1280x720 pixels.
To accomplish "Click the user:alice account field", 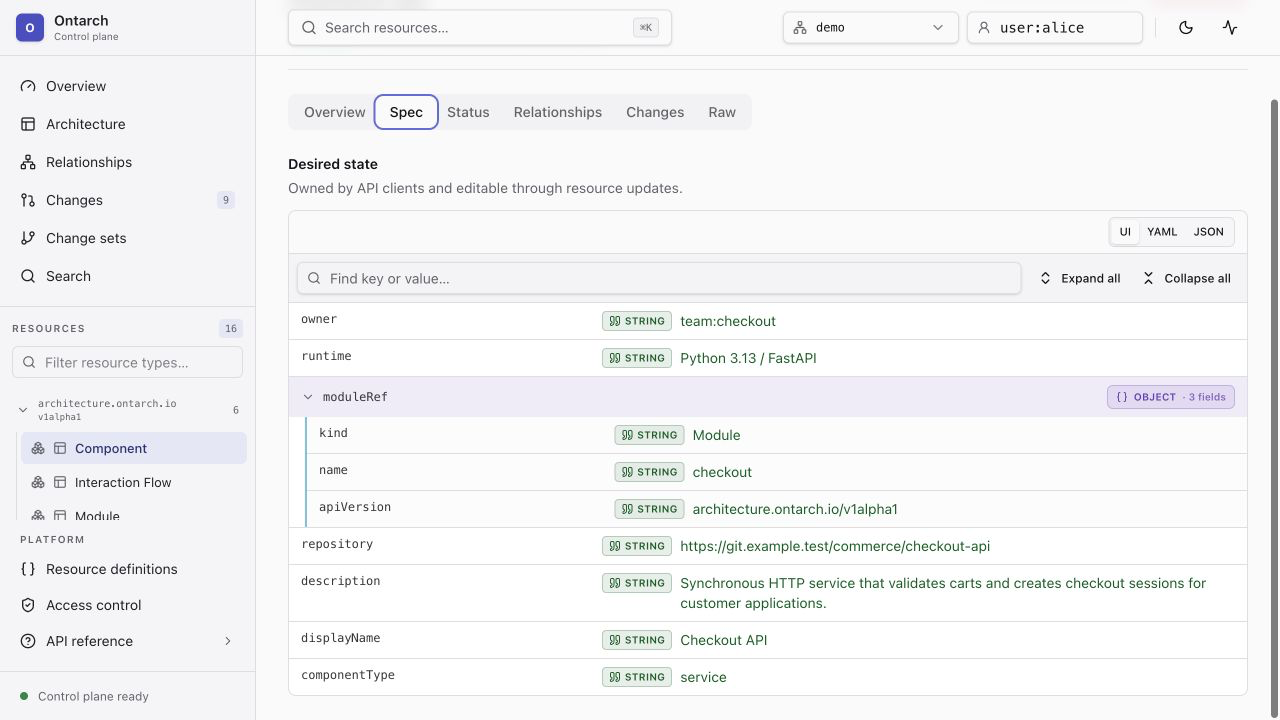I will pos(1055,28).
